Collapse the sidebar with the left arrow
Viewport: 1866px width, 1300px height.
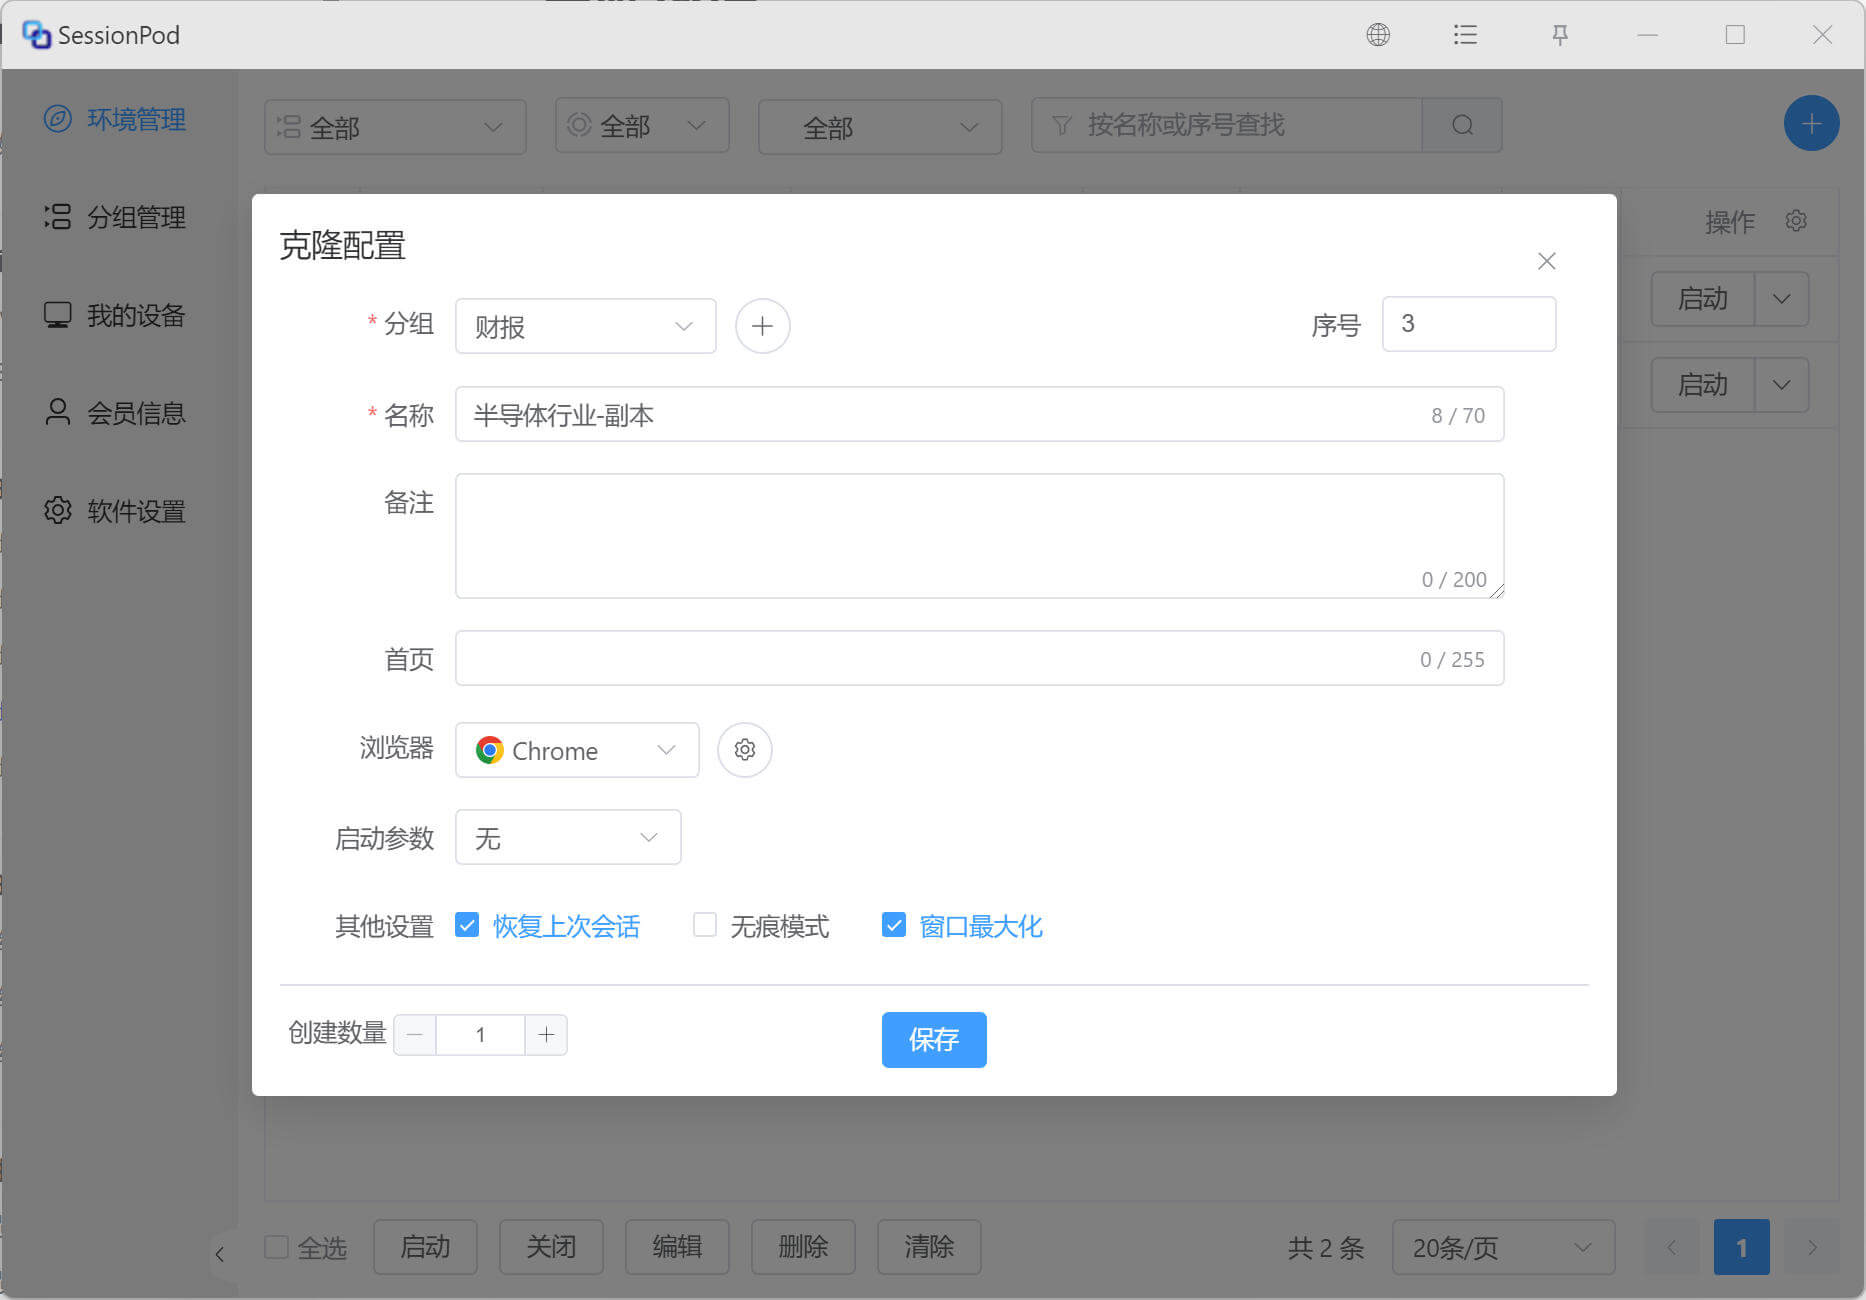[x=220, y=1254]
